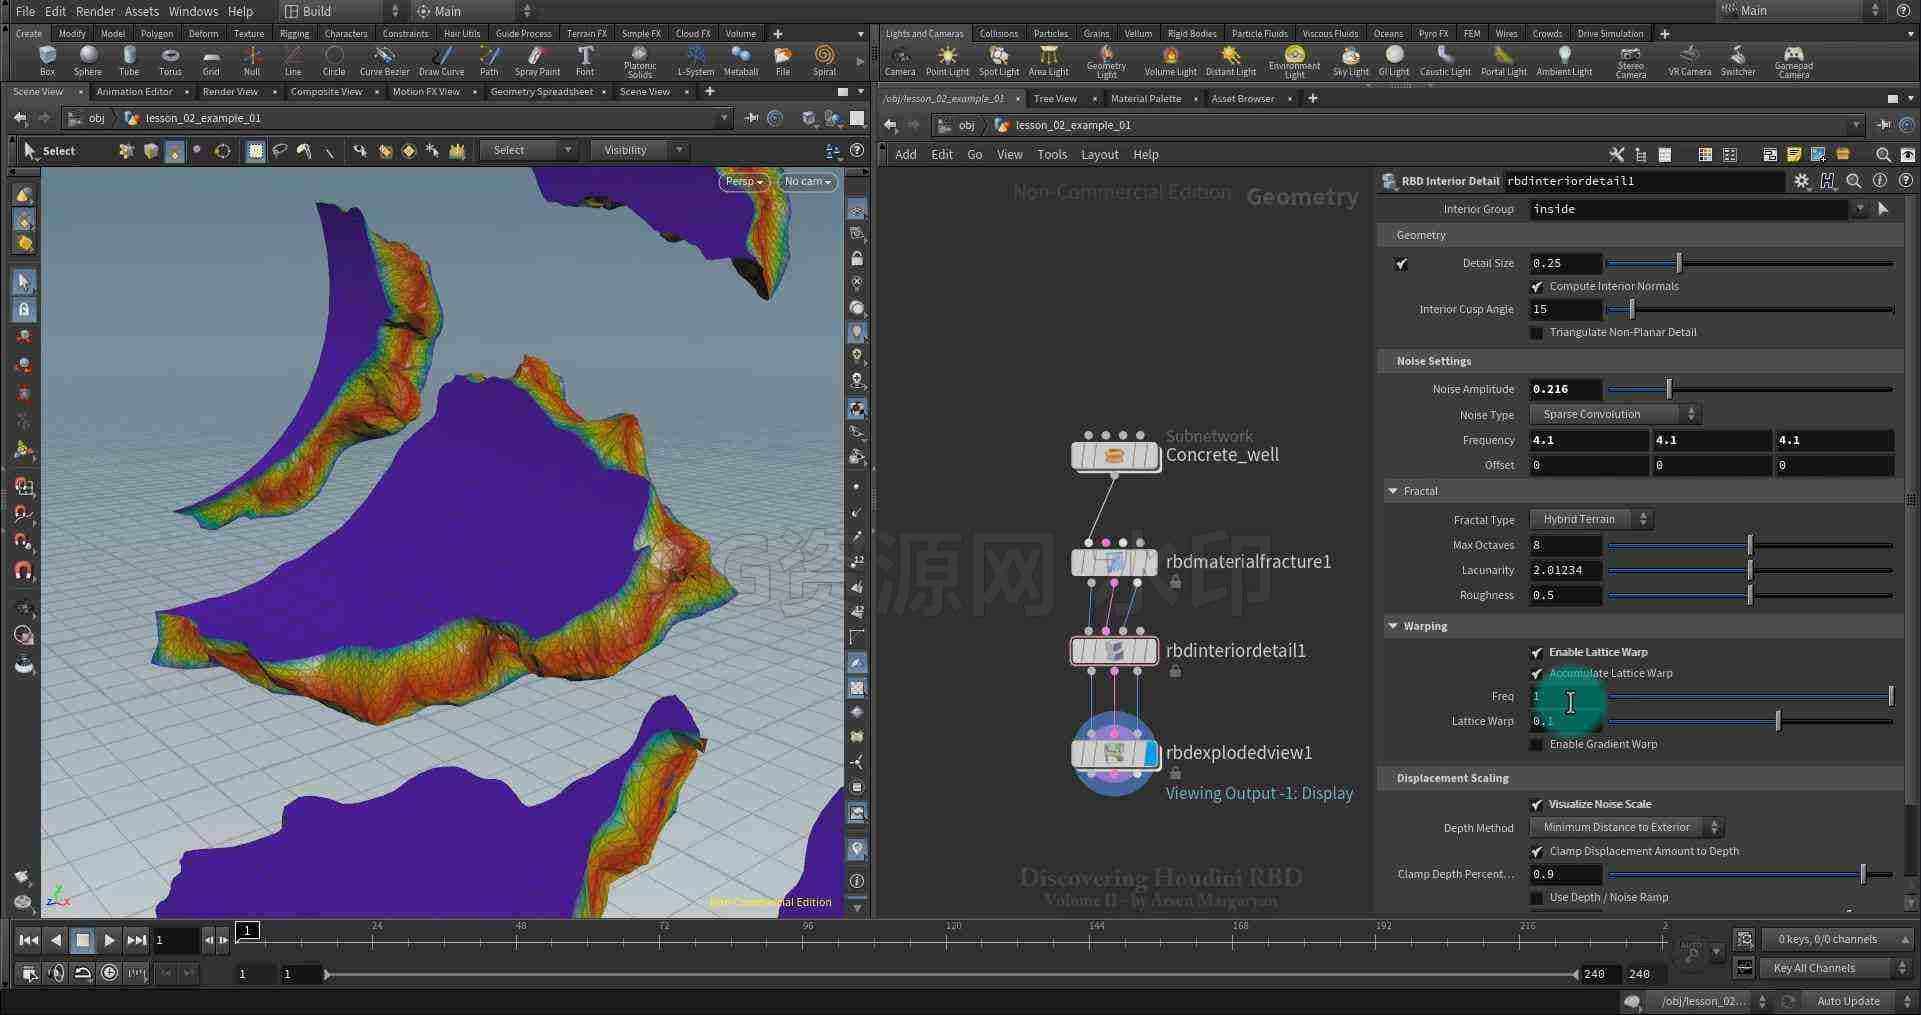Open the Visibility dropdown in viewport toolbar
1921x1015 pixels.
pyautogui.click(x=638, y=150)
